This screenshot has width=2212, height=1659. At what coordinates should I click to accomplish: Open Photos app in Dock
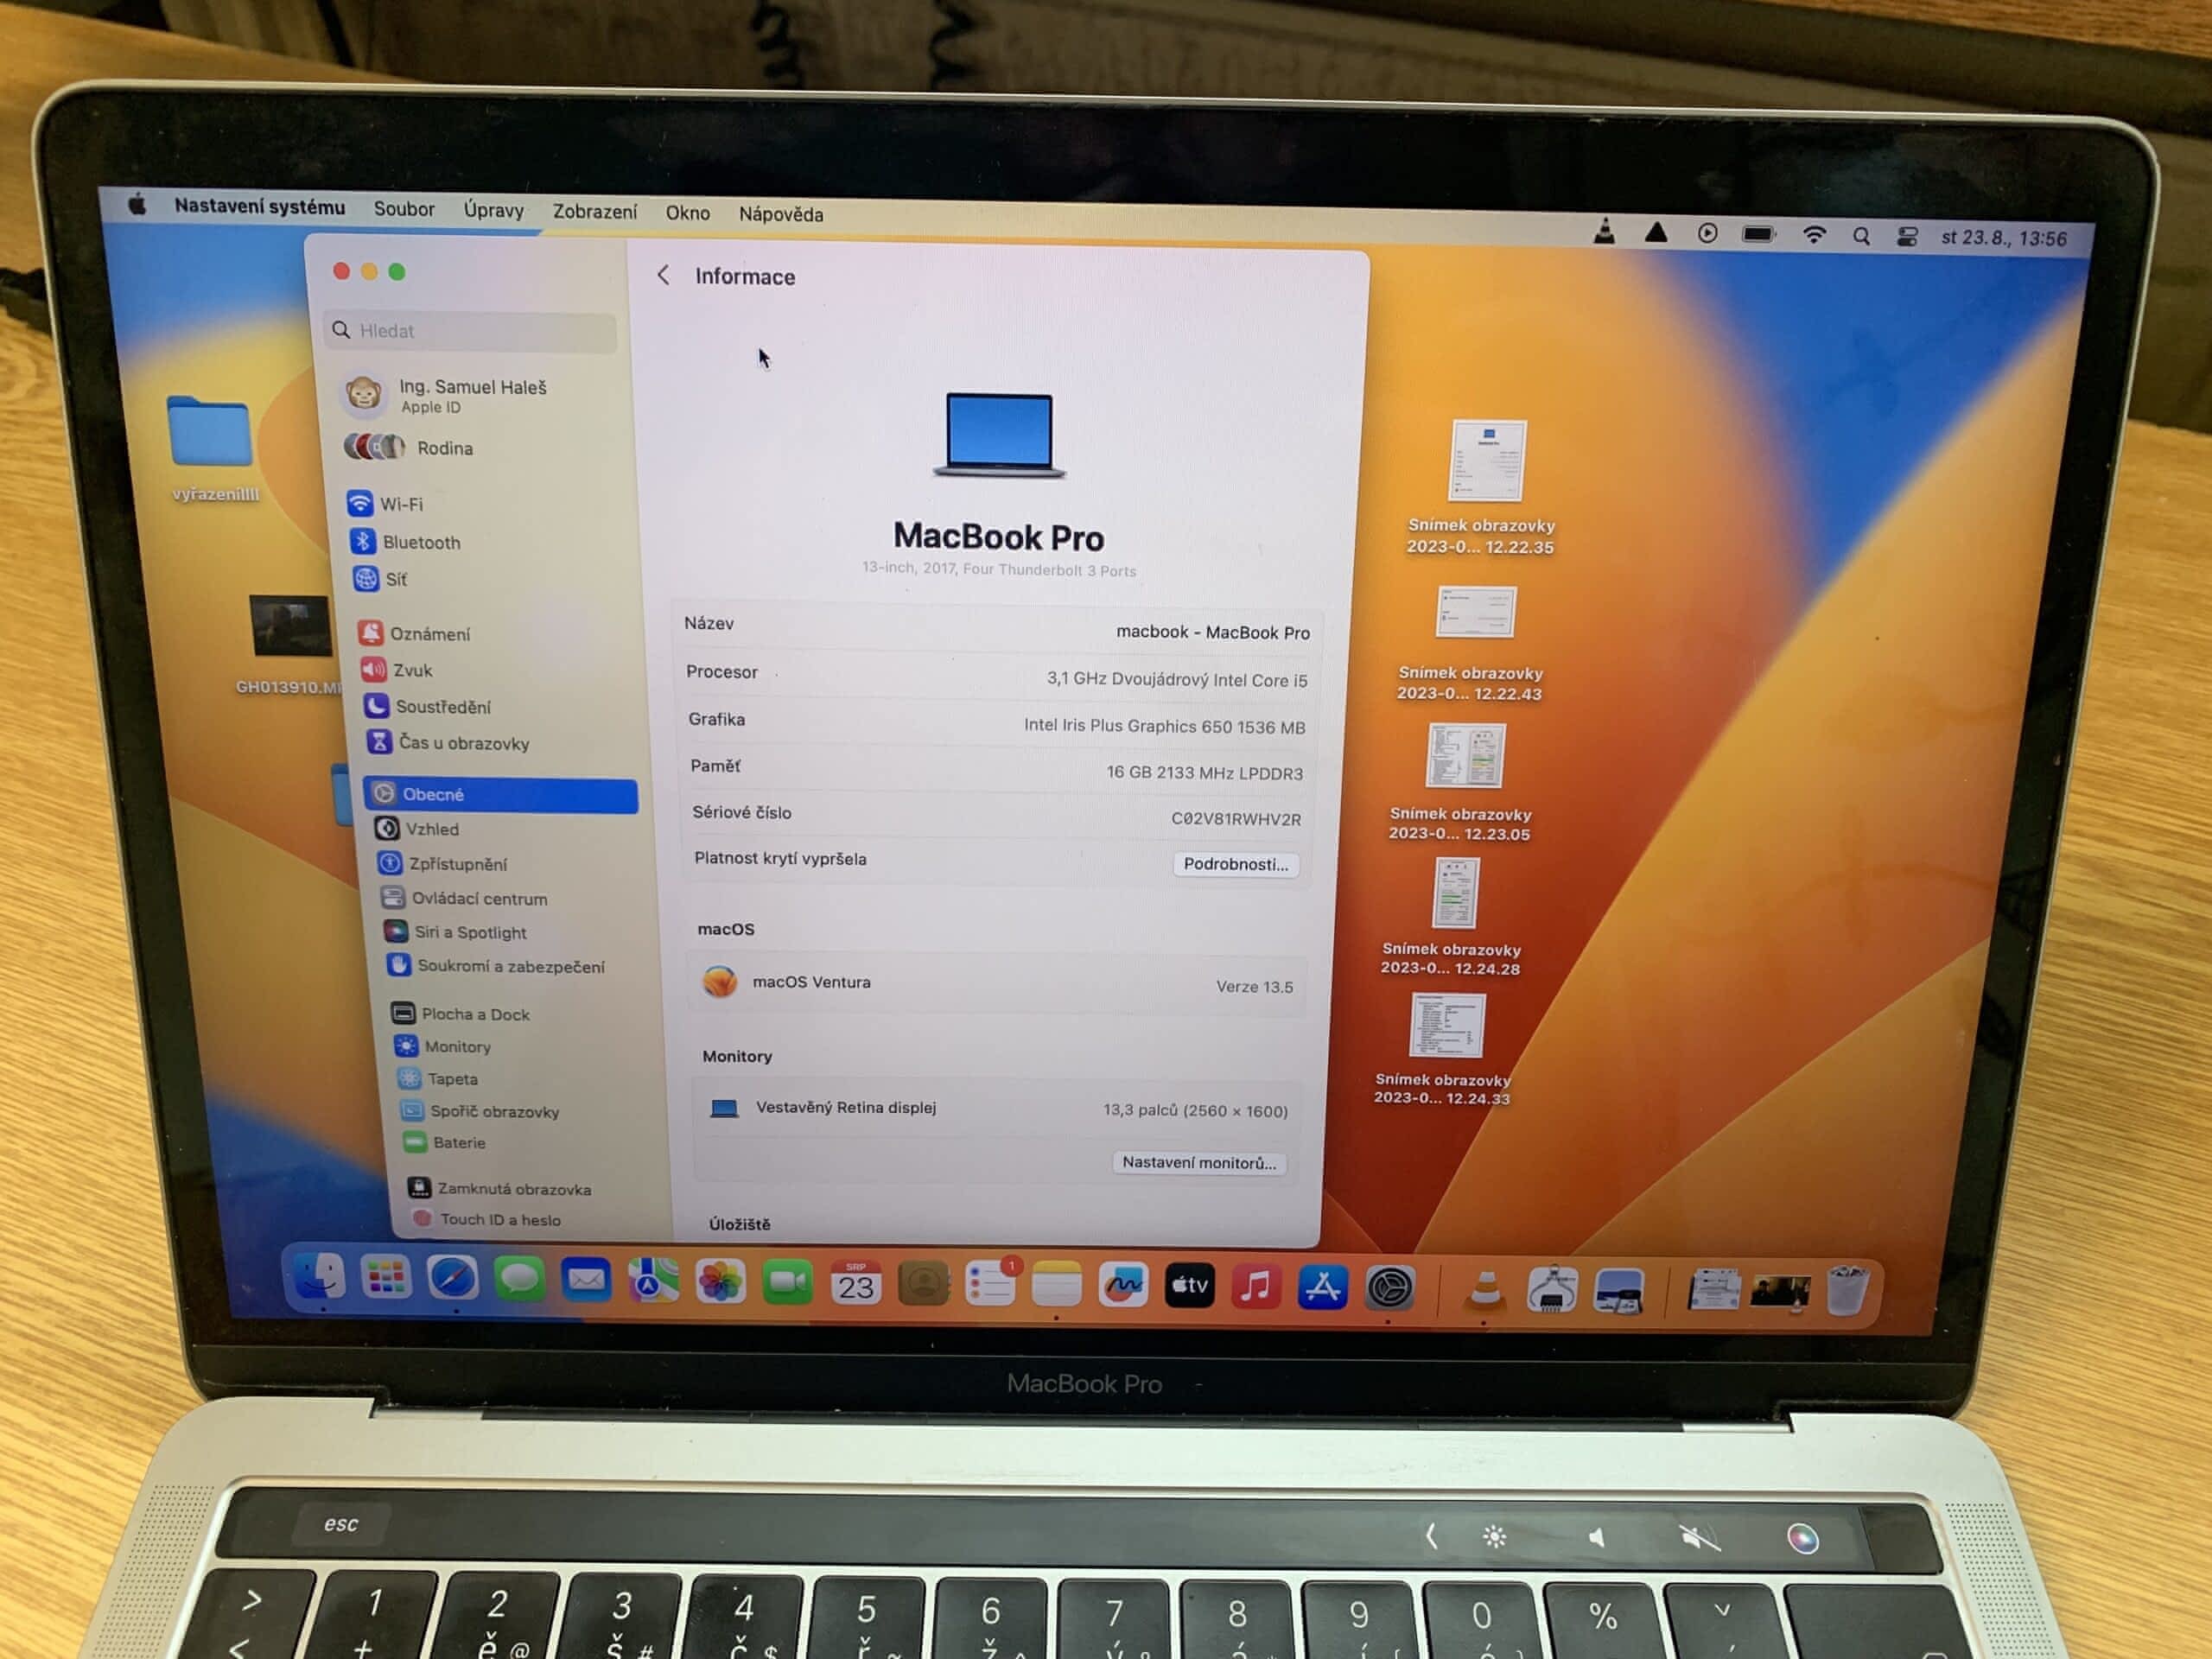(x=720, y=1282)
